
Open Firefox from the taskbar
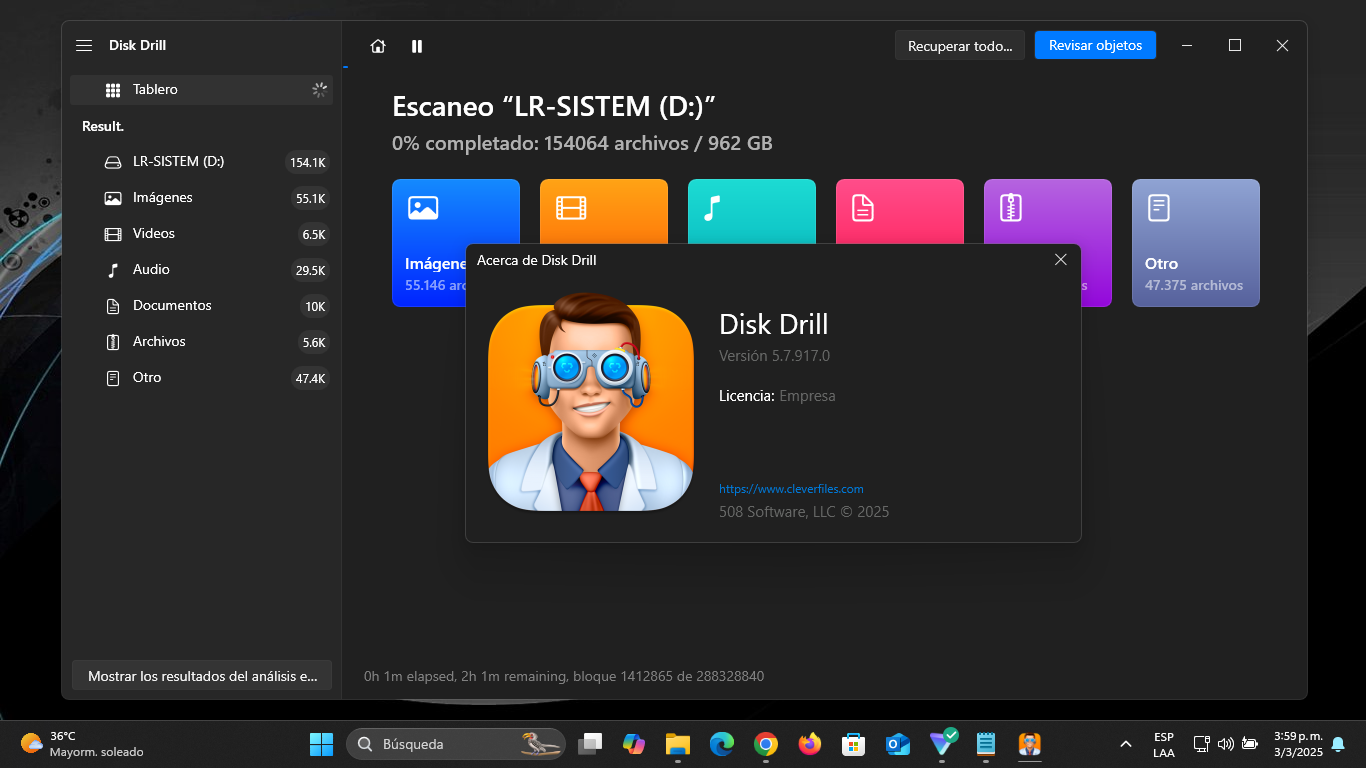coord(810,744)
